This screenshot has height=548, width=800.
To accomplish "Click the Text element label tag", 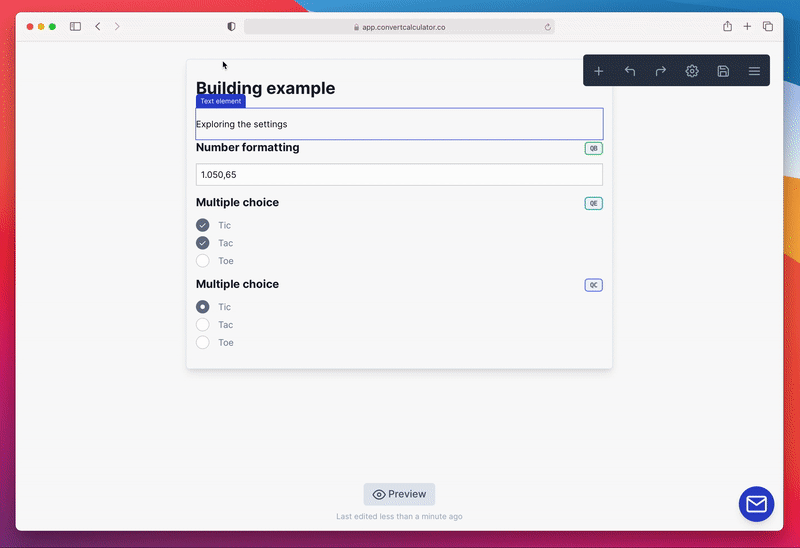I will (x=220, y=101).
